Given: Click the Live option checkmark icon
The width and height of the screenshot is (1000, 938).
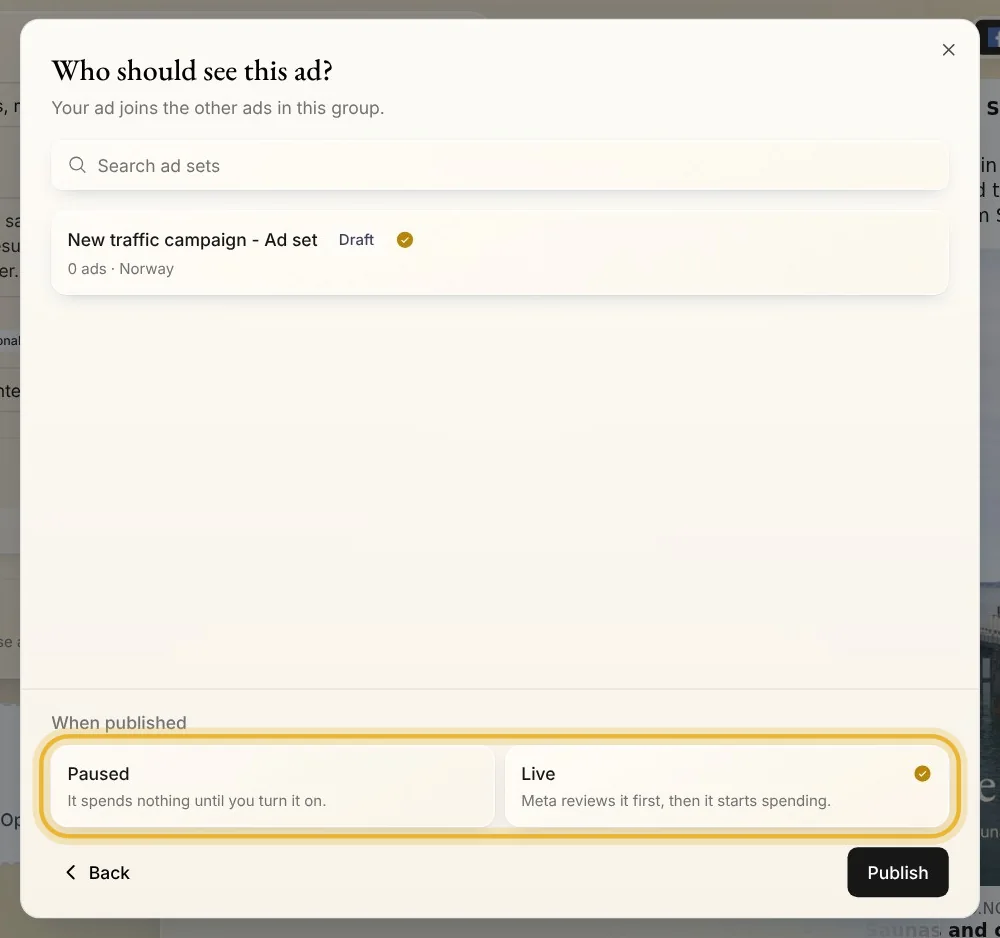Looking at the screenshot, I should (922, 773).
